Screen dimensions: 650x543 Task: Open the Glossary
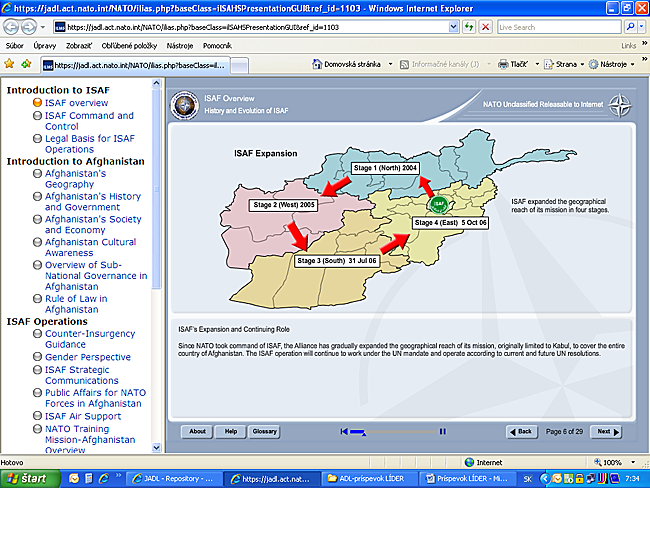click(x=264, y=432)
